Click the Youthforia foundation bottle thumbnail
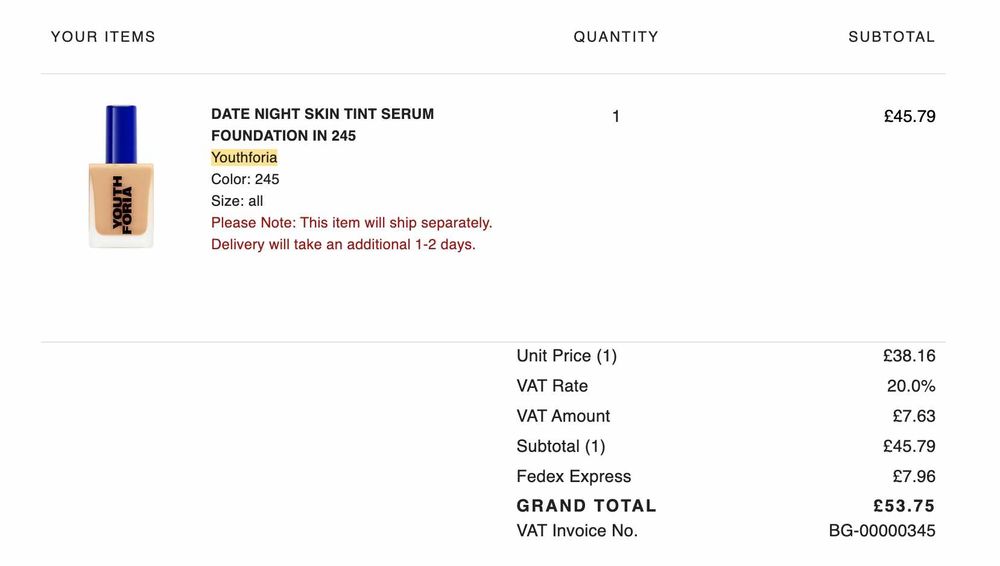This screenshot has width=1000, height=566. click(x=121, y=177)
